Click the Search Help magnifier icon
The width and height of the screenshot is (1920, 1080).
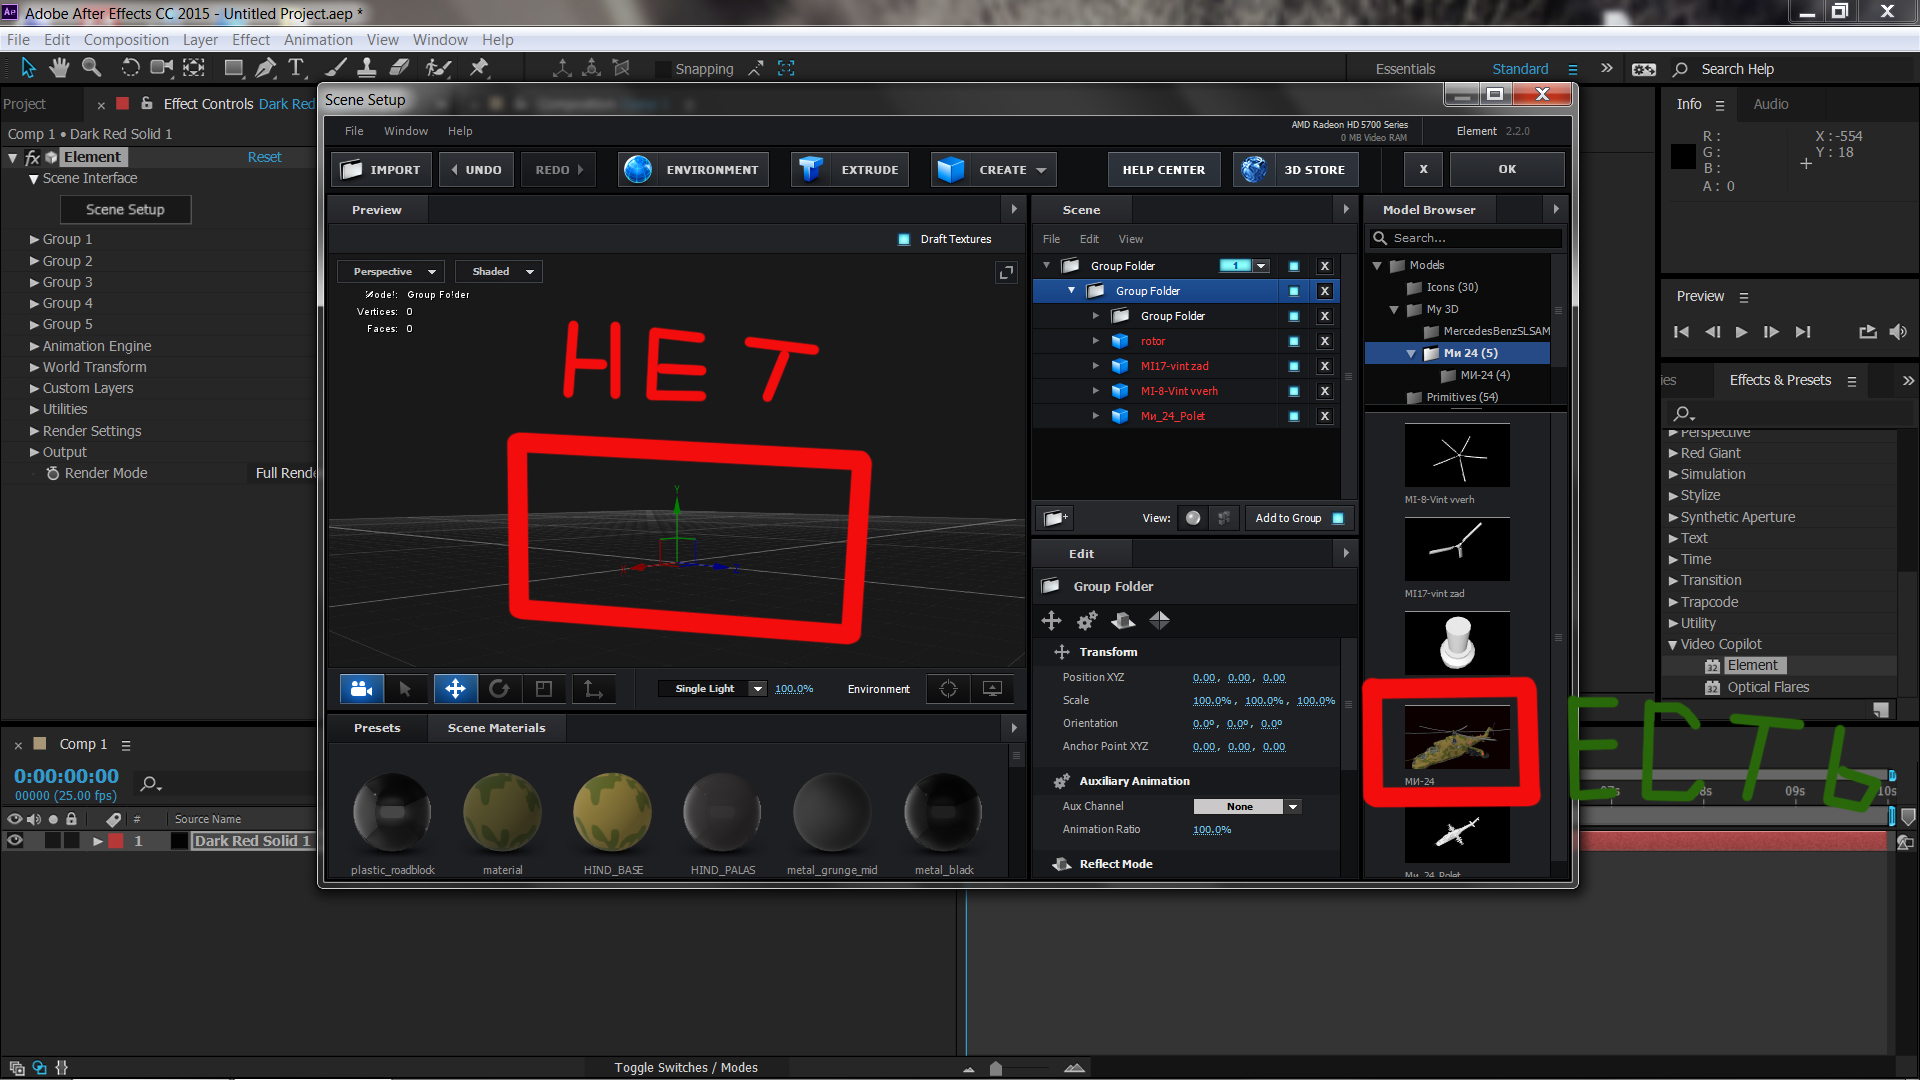coord(1680,69)
